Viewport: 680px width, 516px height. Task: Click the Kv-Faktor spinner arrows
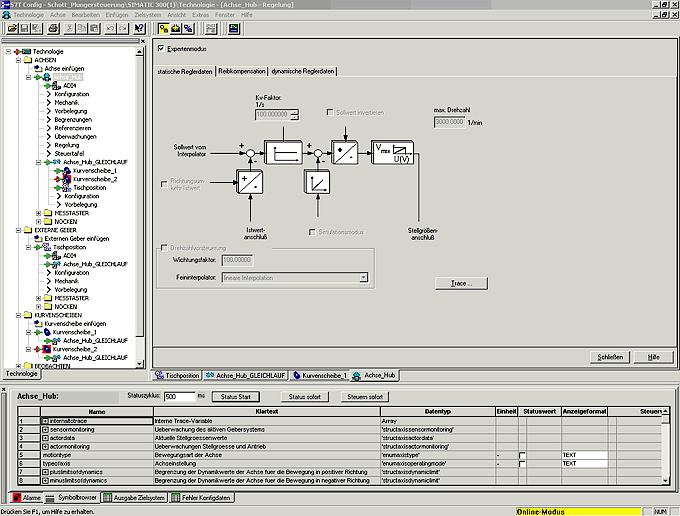[x=294, y=115]
